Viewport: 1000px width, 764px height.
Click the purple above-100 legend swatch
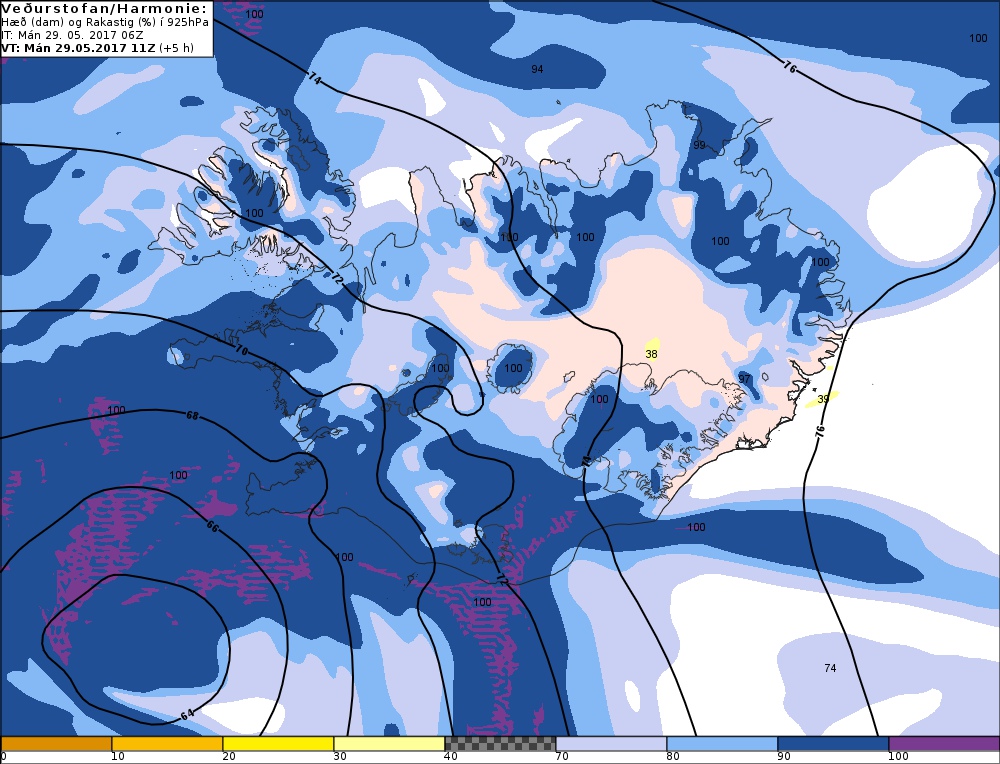tap(944, 744)
